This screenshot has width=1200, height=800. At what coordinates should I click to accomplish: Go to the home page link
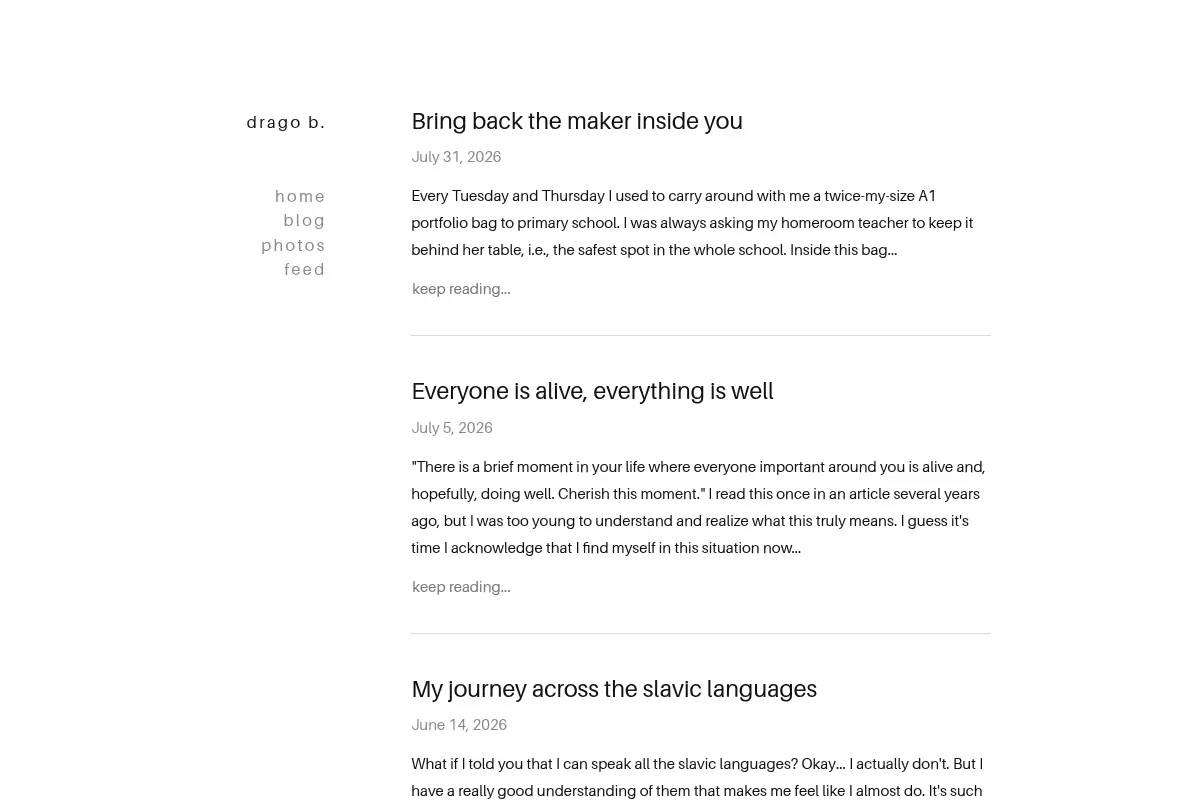300,196
